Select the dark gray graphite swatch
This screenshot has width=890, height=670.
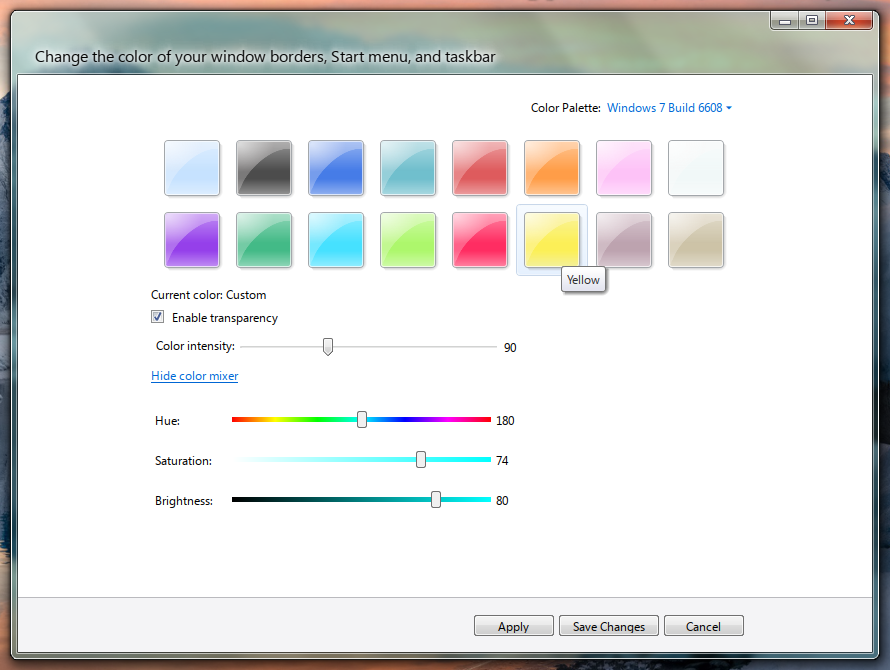(264, 168)
